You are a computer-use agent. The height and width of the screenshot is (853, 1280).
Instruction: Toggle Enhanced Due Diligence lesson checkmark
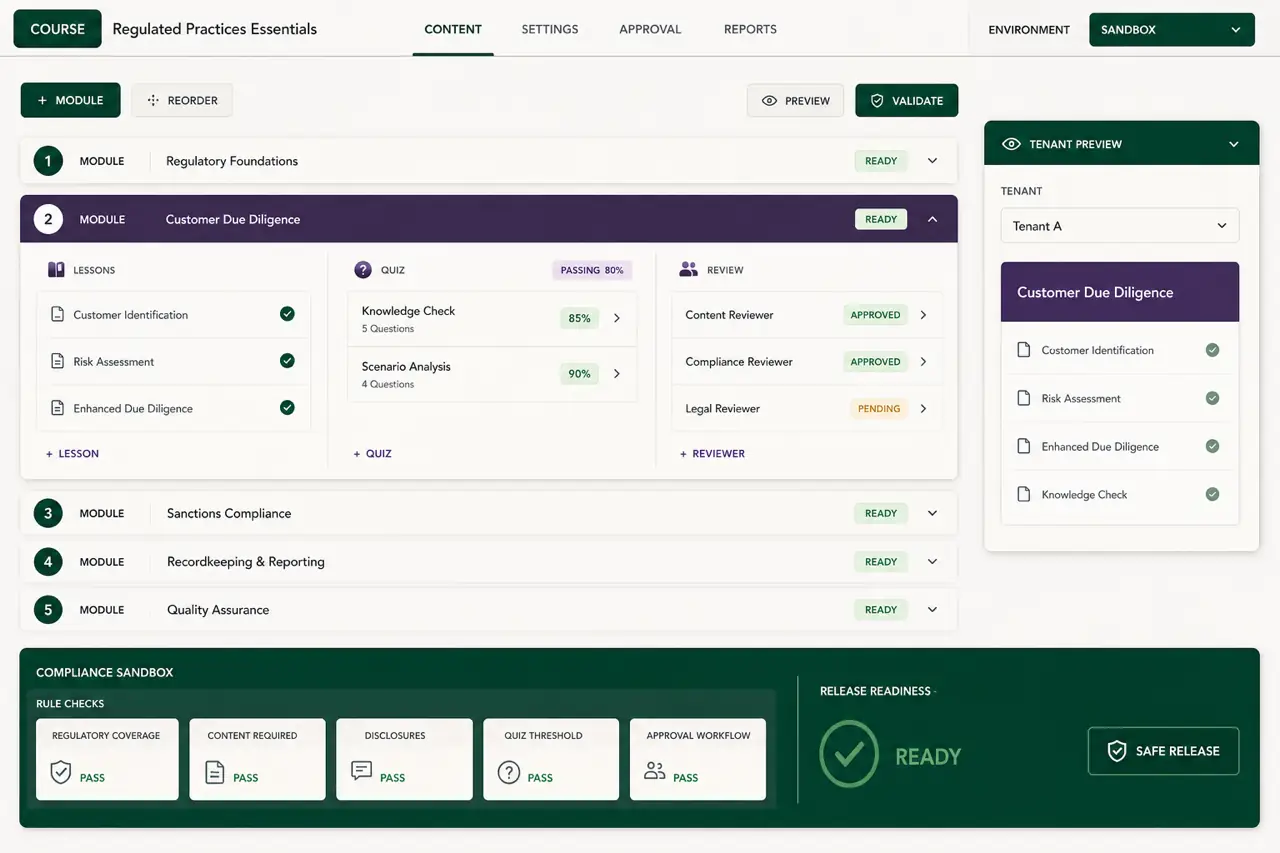click(287, 408)
